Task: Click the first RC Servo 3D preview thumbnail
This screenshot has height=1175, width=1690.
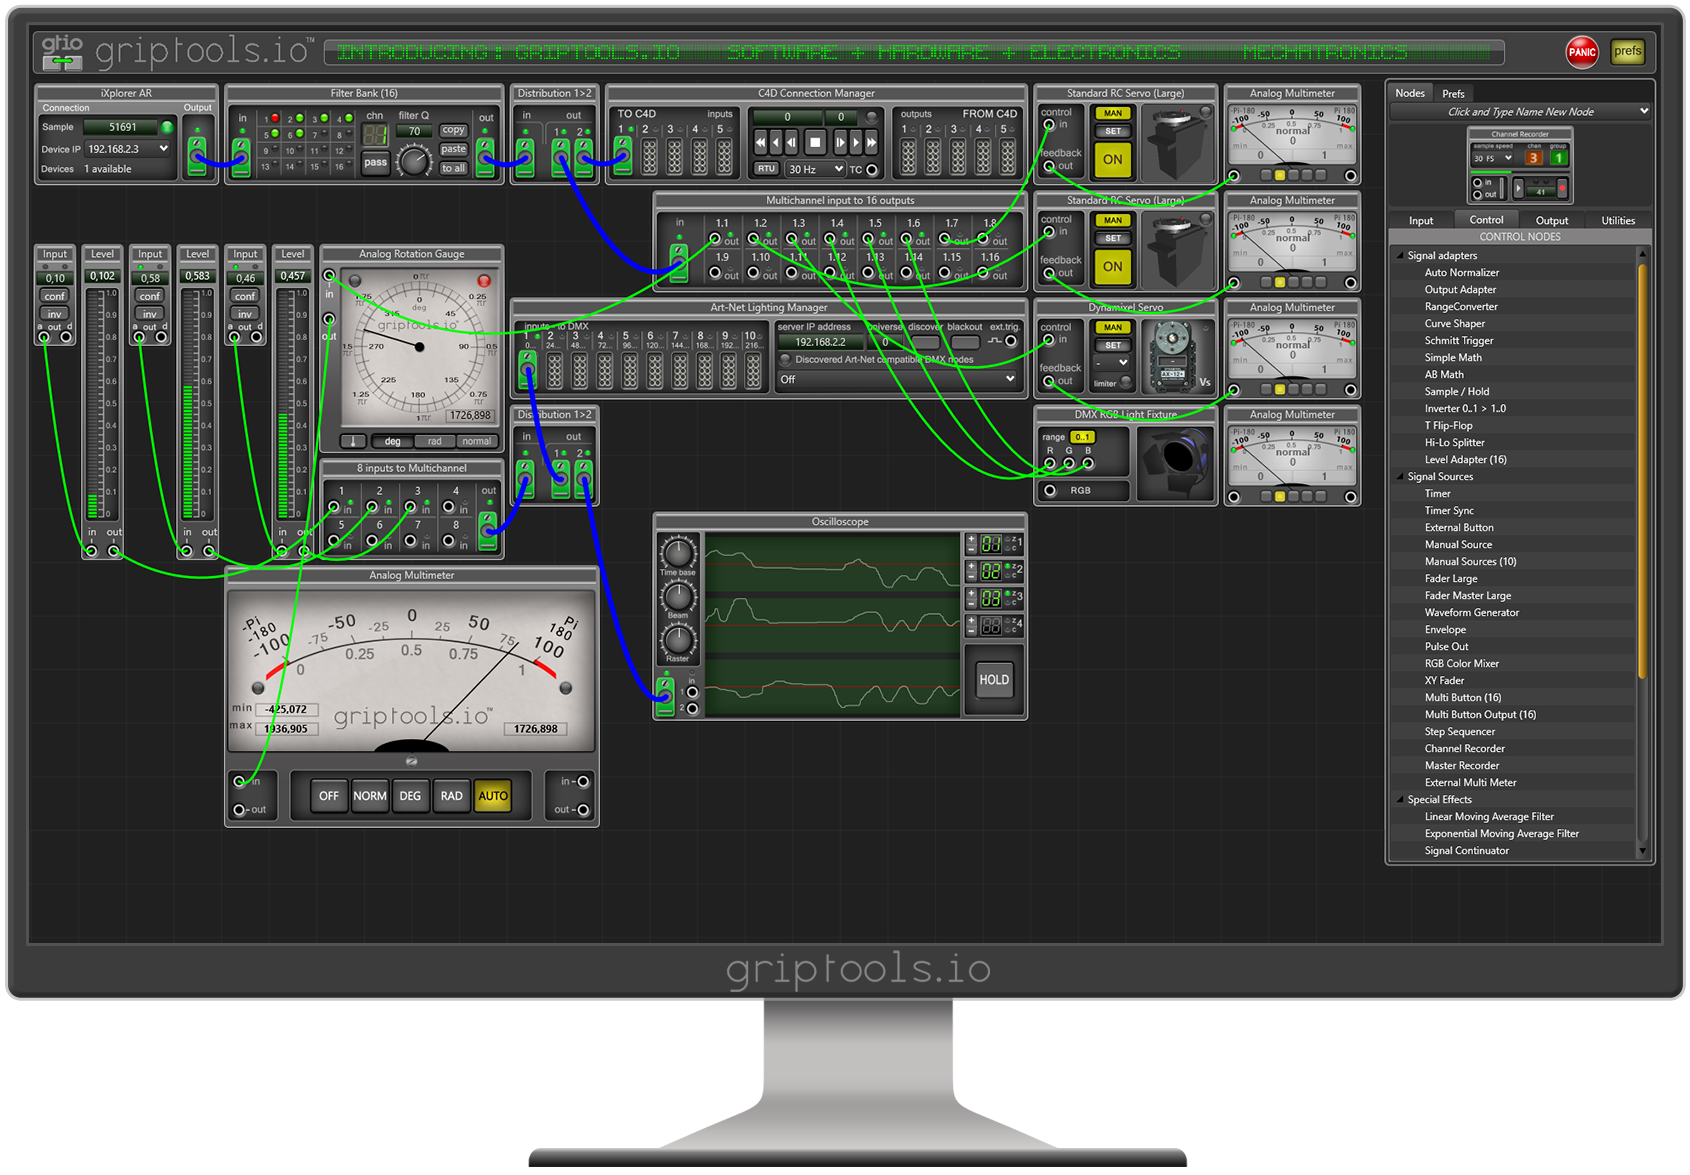Action: tap(1177, 141)
